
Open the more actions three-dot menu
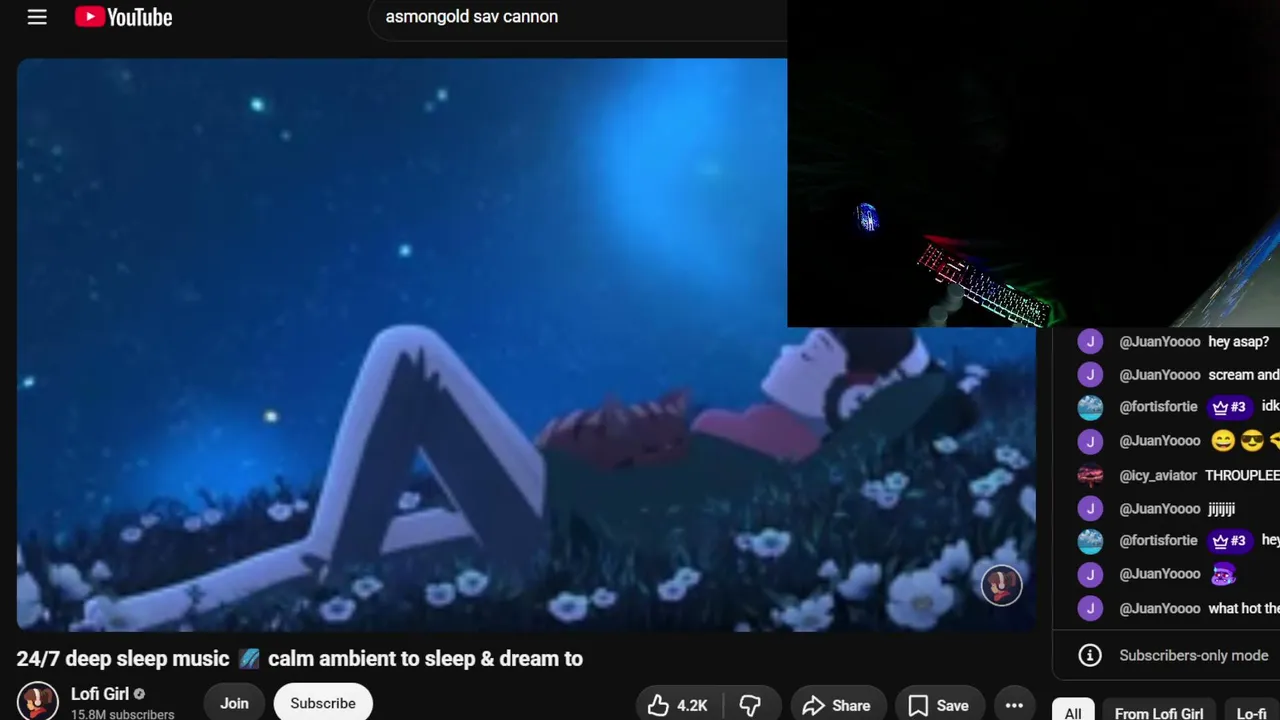click(x=1014, y=705)
